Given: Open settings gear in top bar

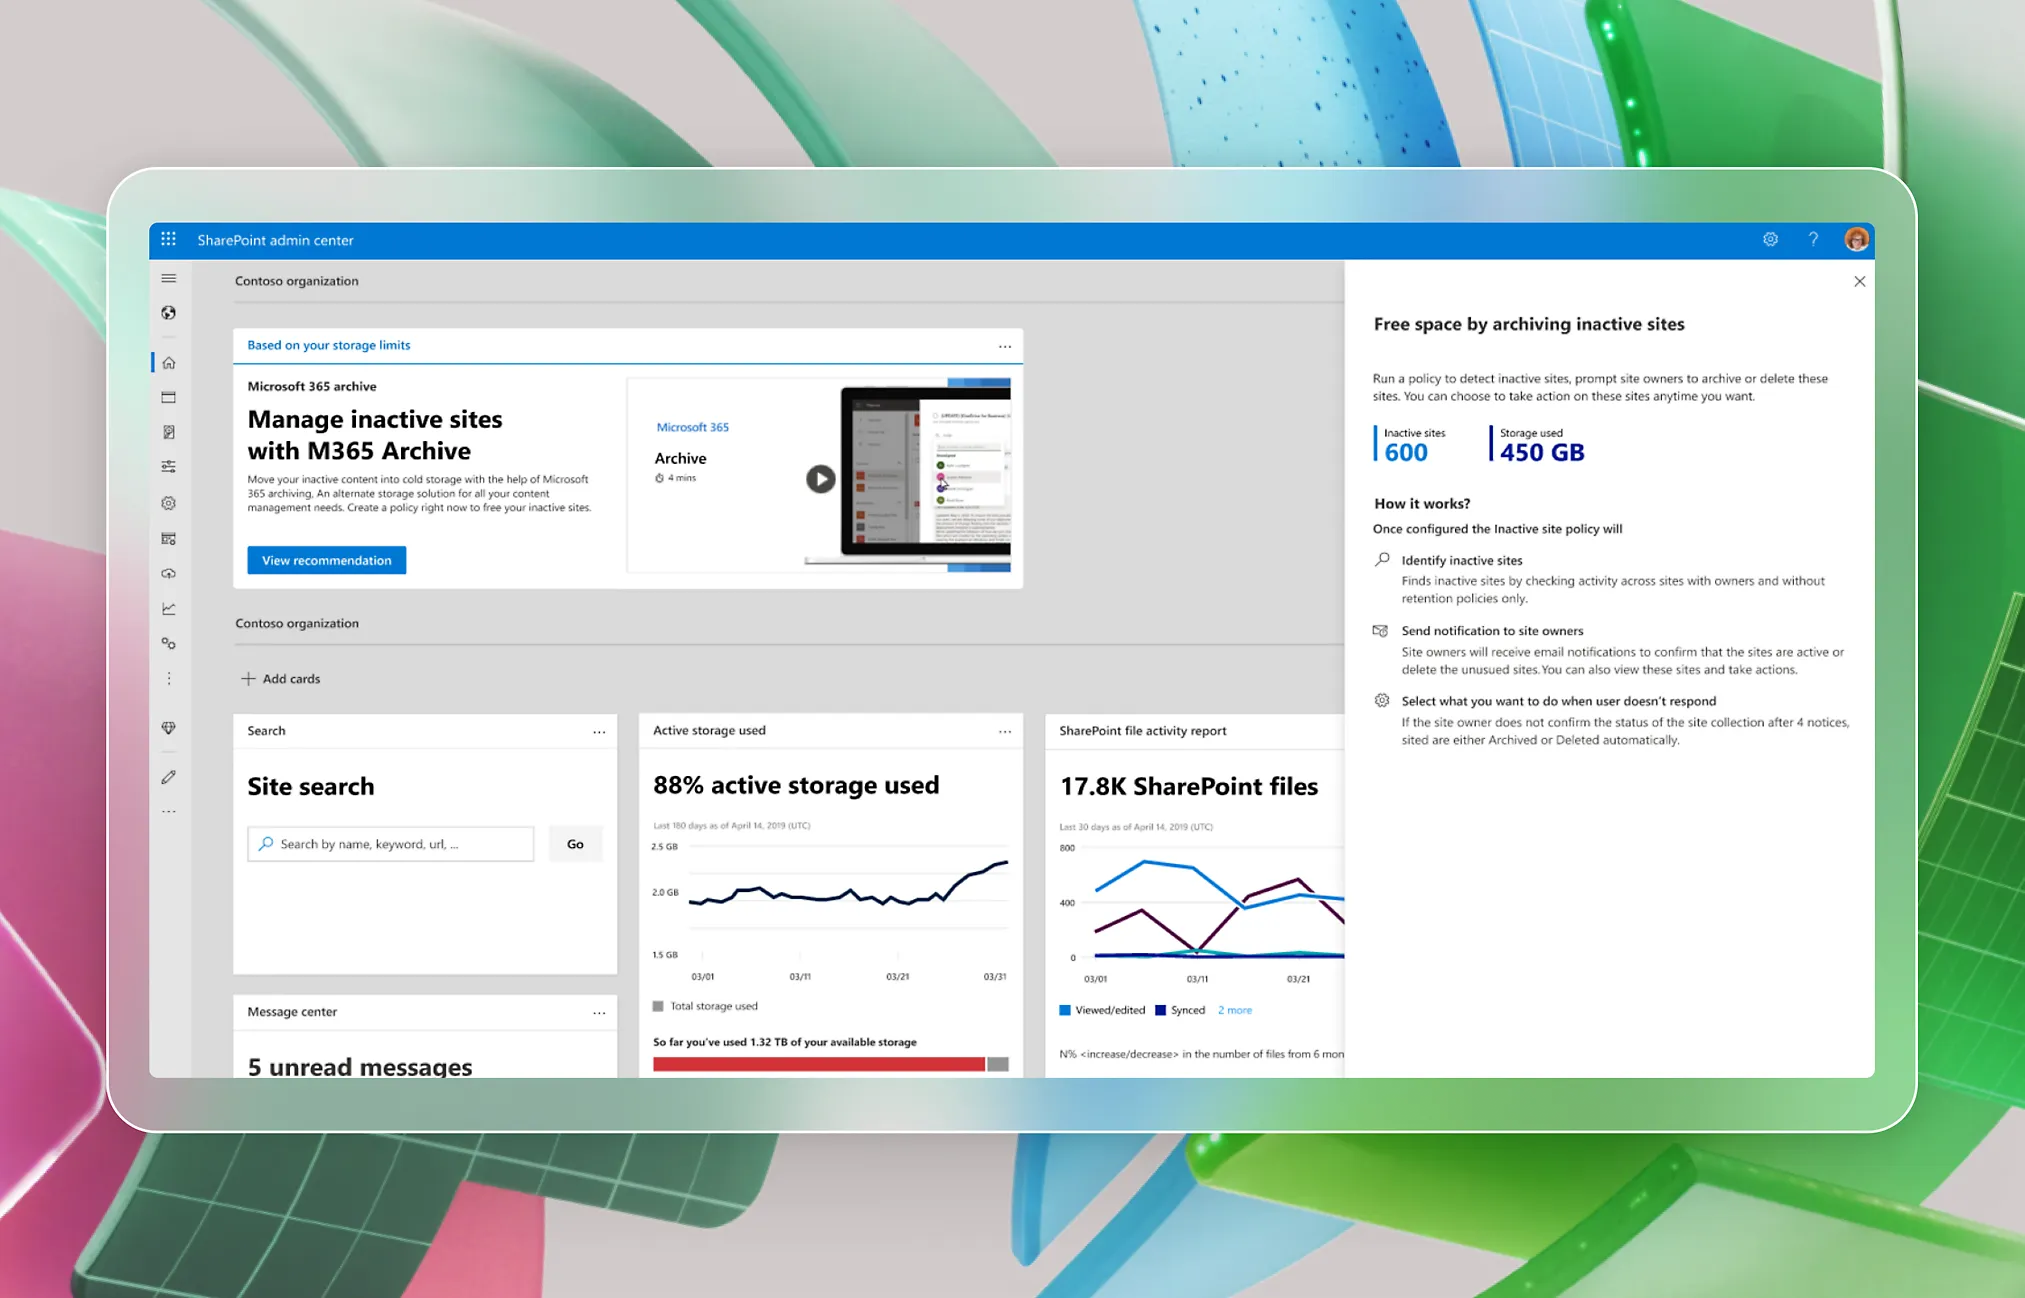Looking at the screenshot, I should coord(1770,240).
